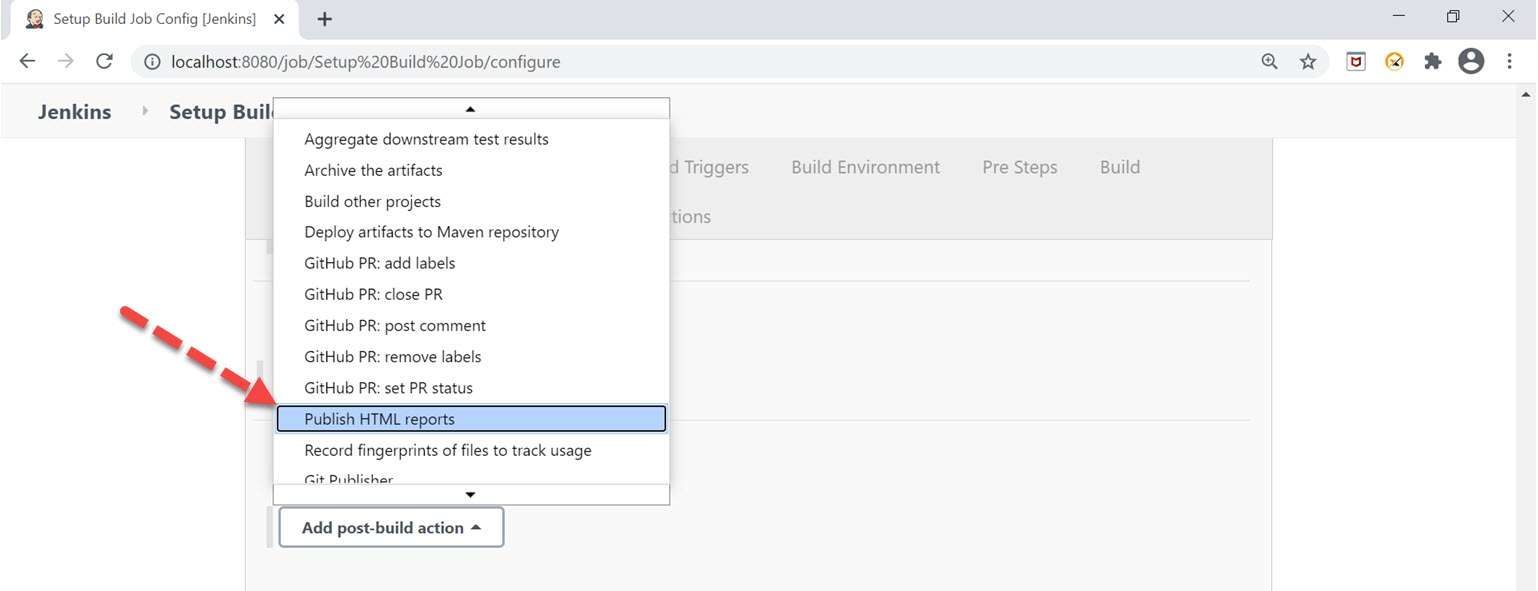This screenshot has width=1538, height=591.
Task: Switch to the Build tab
Action: pos(1119,167)
